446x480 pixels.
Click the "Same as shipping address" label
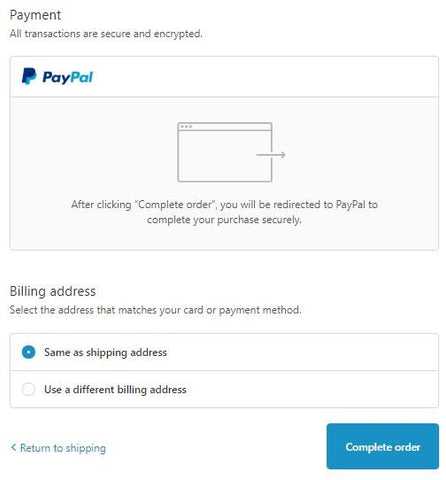105,352
